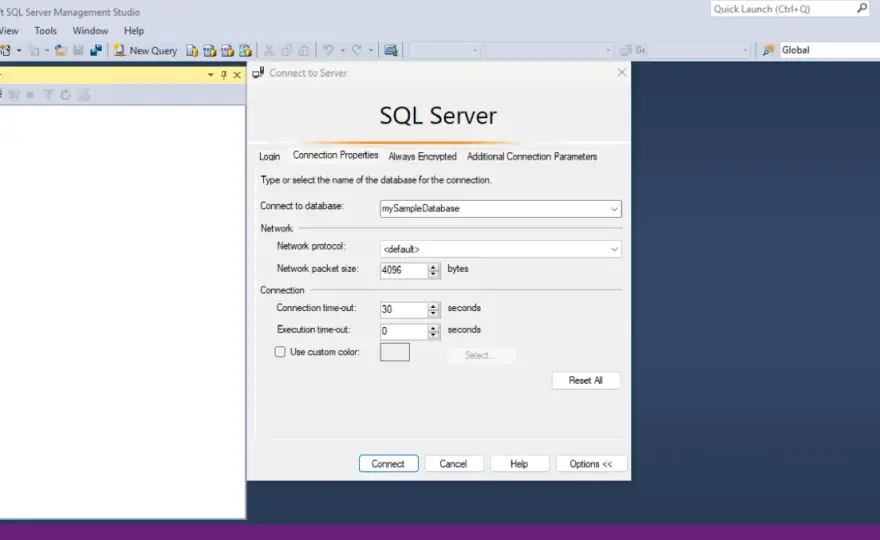Click the Help button in dialog
The width and height of the screenshot is (880, 540).
tap(519, 464)
